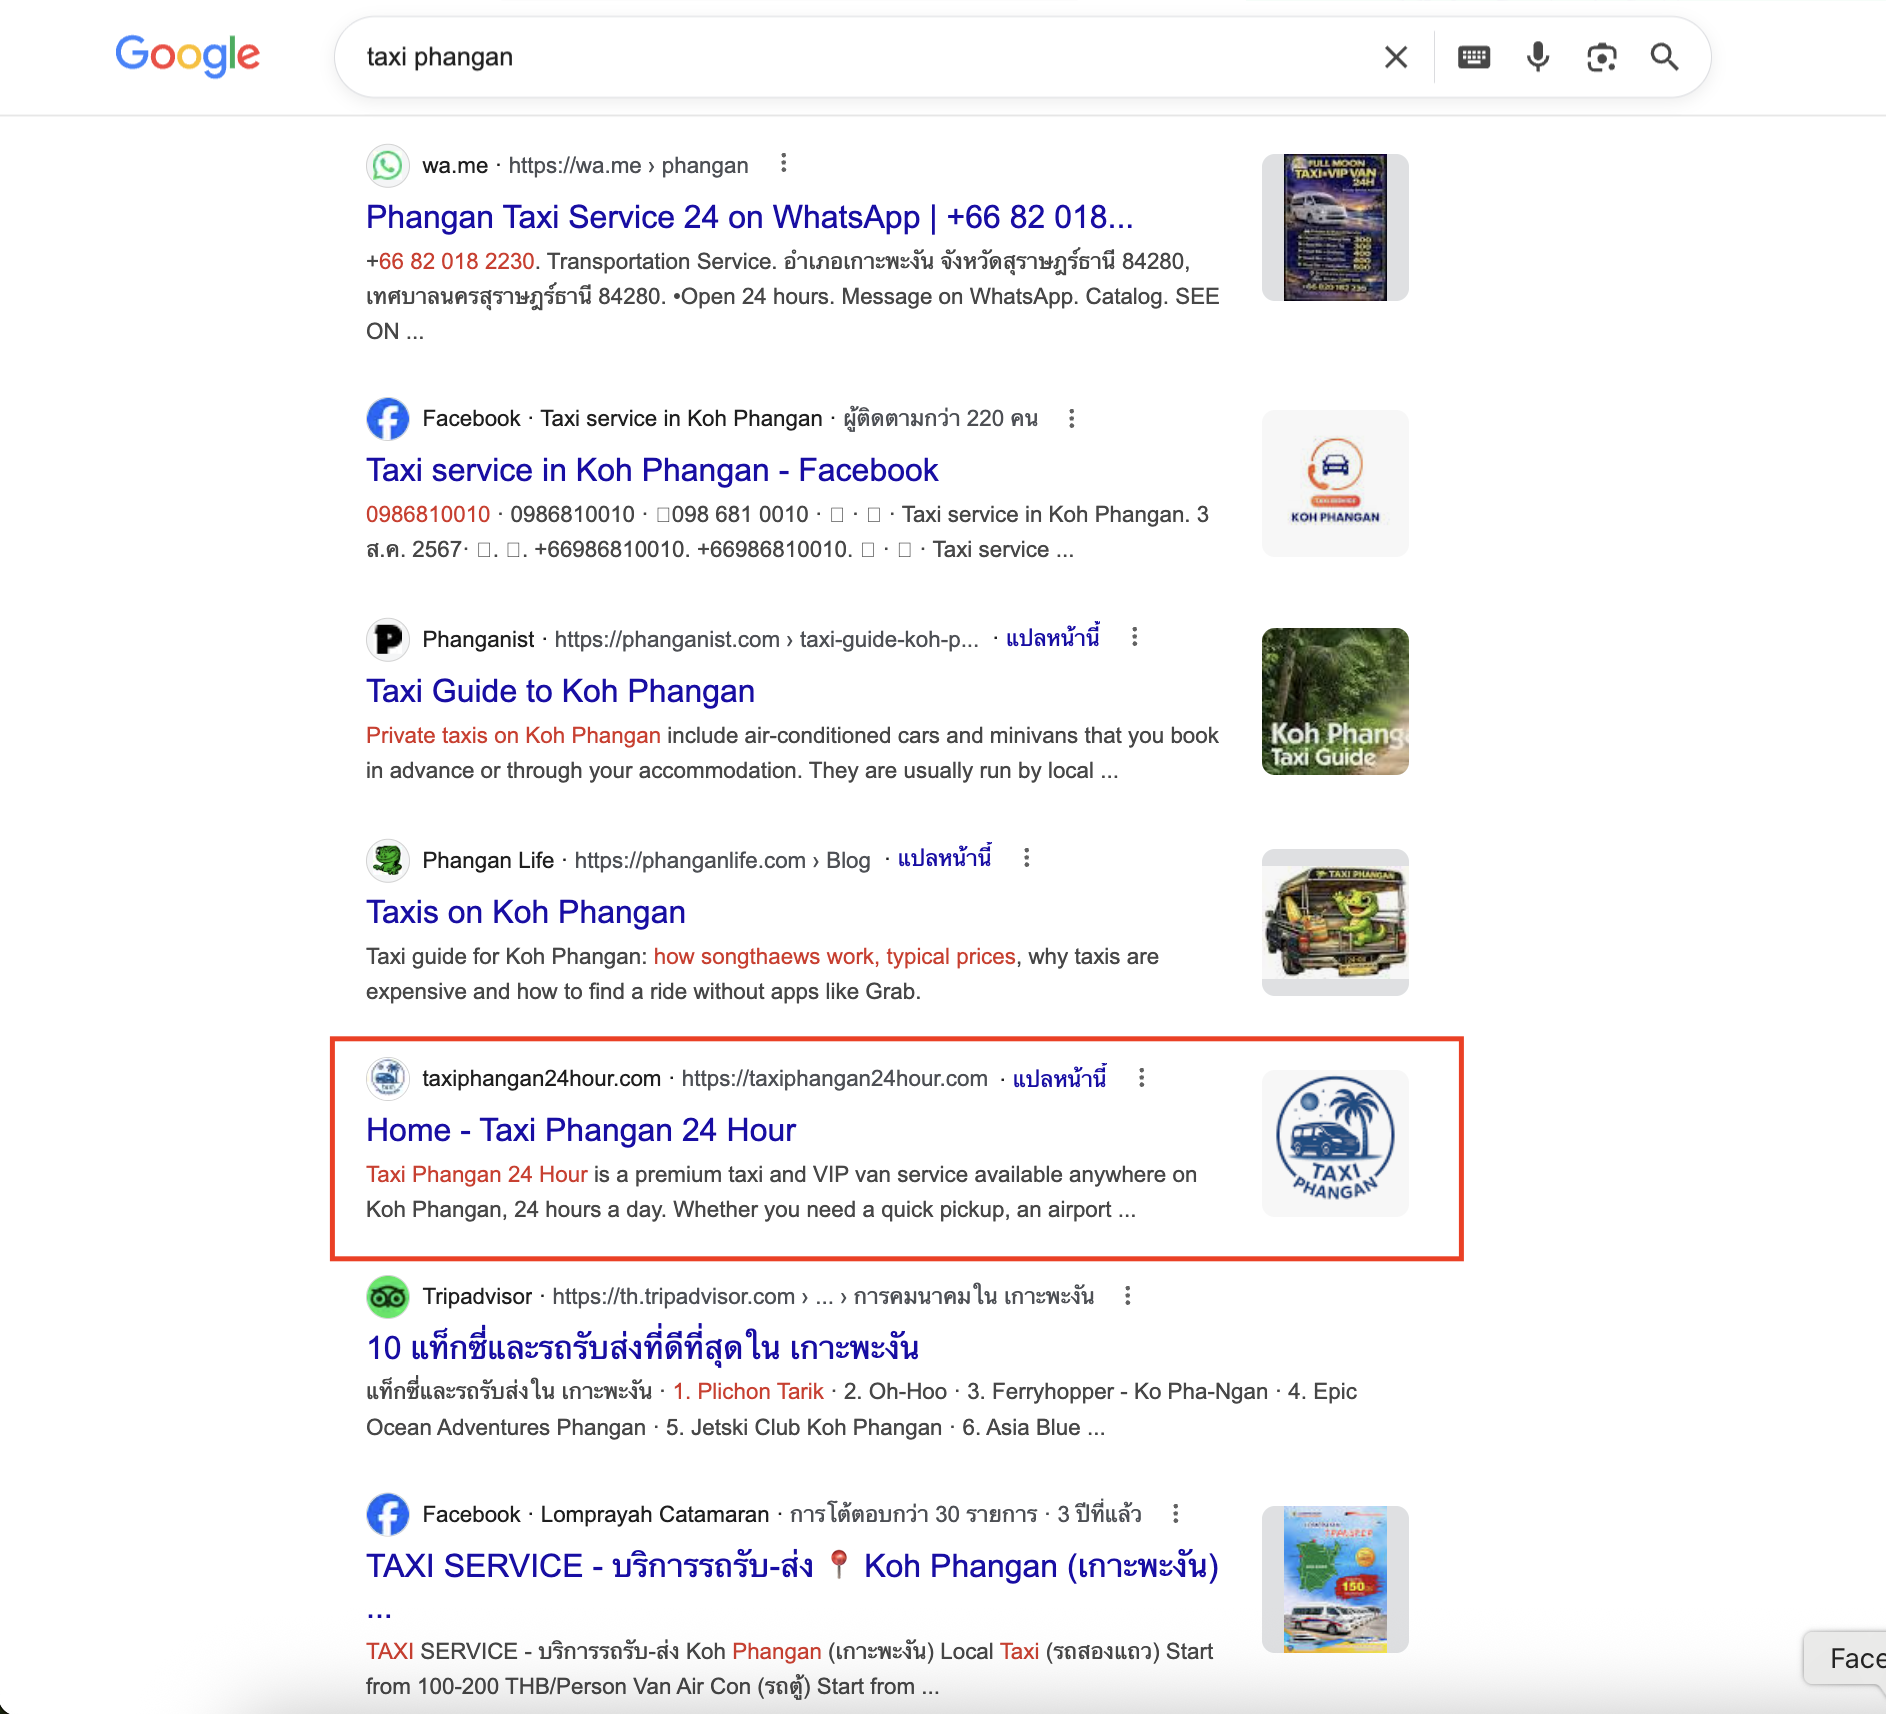The width and height of the screenshot is (1886, 1714).
Task: Submit search with magnifying glass icon
Action: (x=1665, y=57)
